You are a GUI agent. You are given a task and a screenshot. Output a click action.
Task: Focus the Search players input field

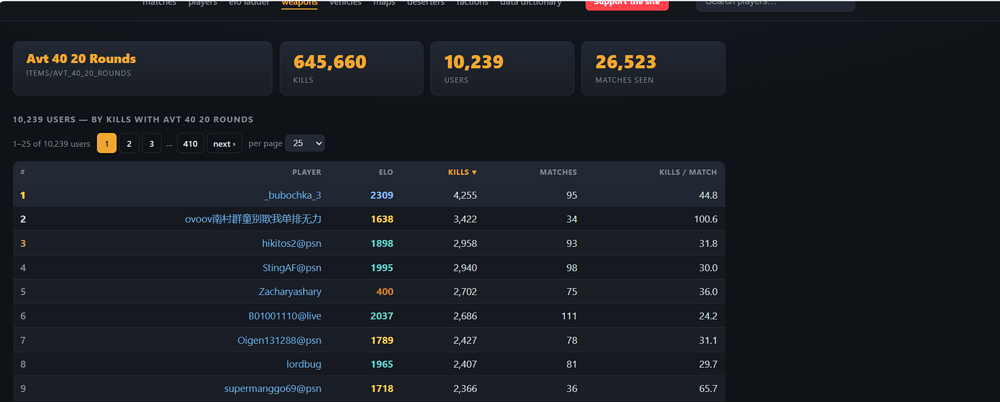[776, 4]
